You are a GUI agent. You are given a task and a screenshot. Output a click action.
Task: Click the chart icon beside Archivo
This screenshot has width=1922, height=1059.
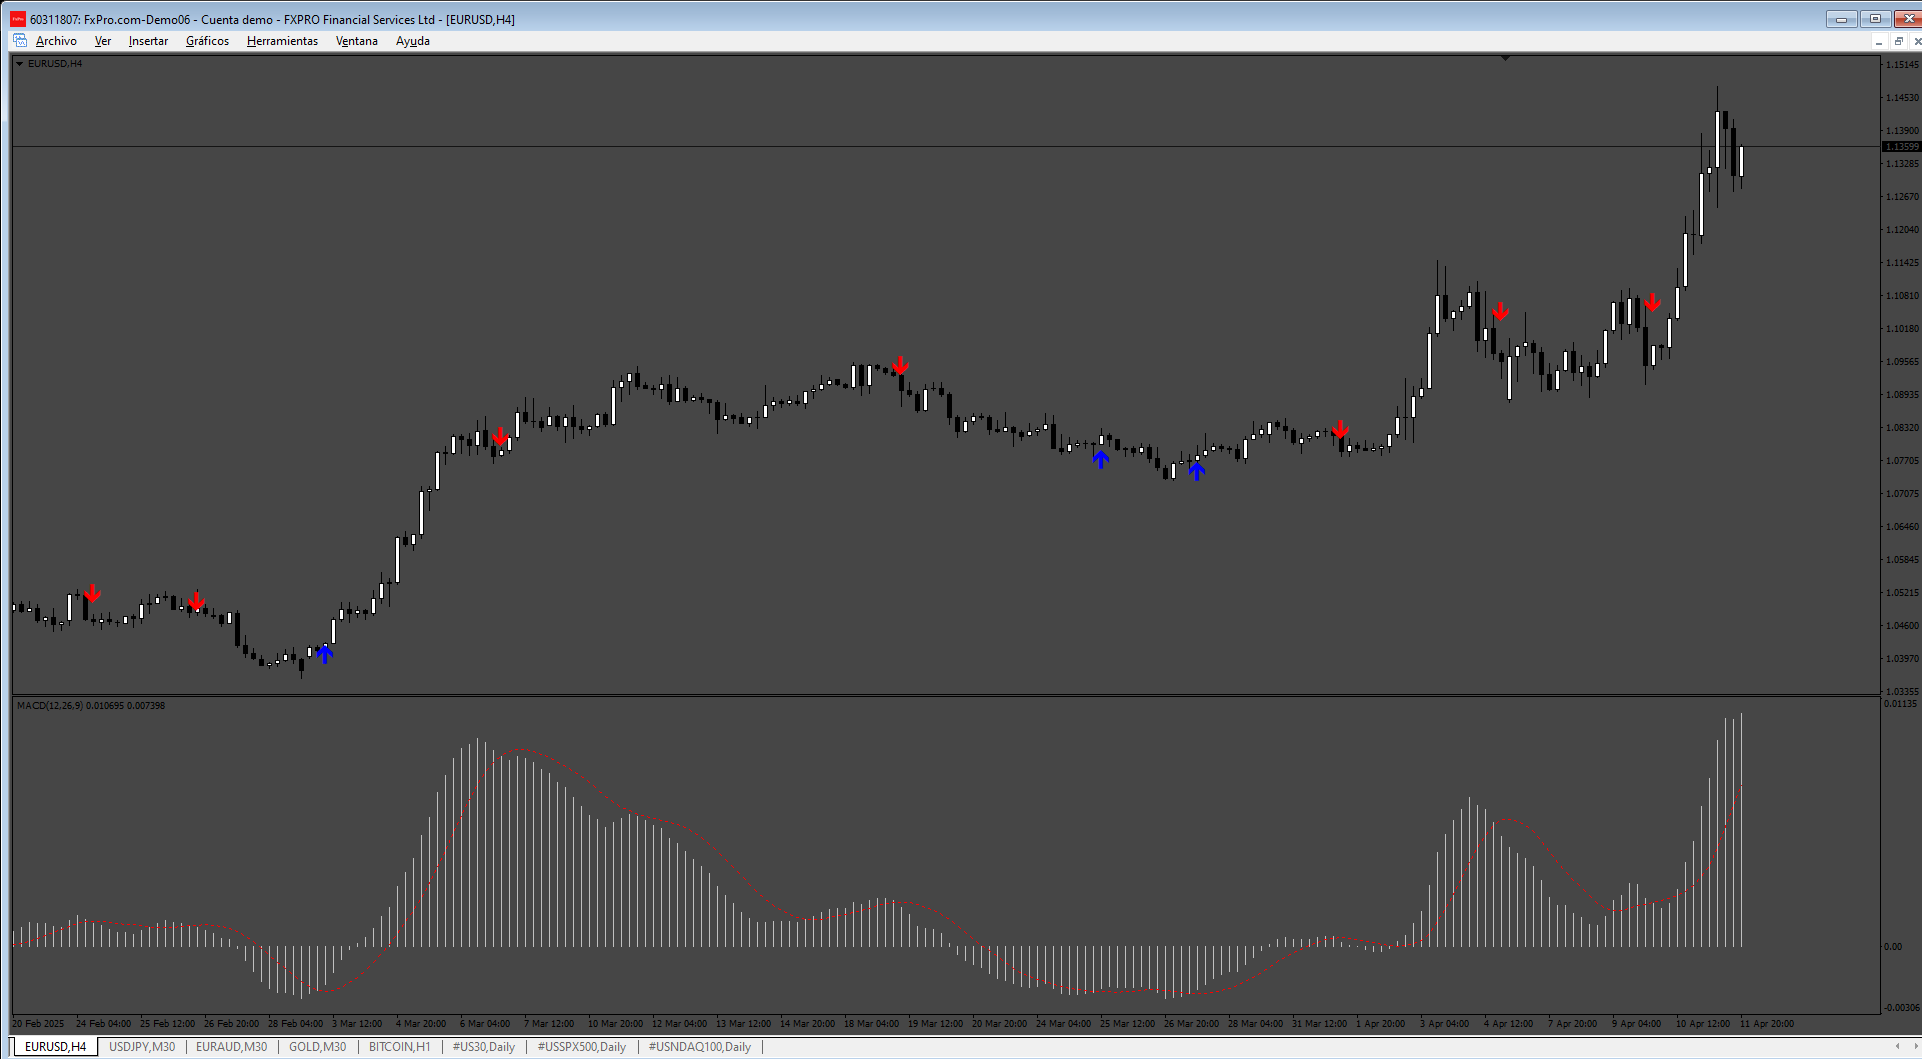click(20, 41)
